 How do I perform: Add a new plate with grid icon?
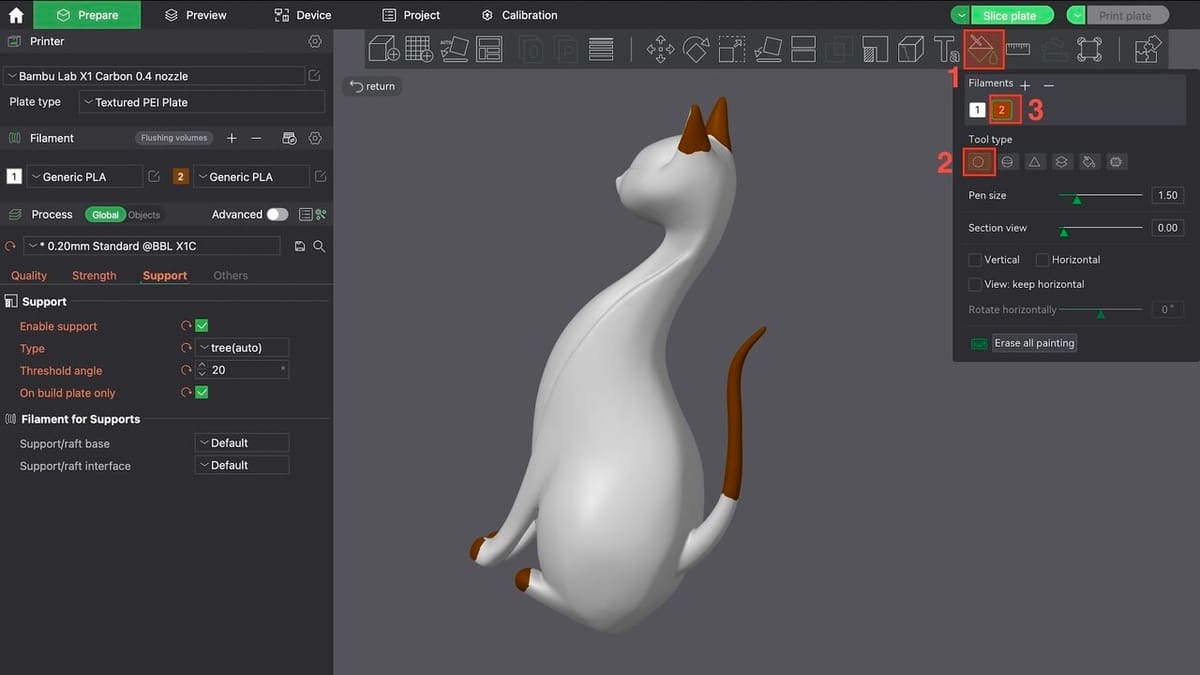pos(418,49)
